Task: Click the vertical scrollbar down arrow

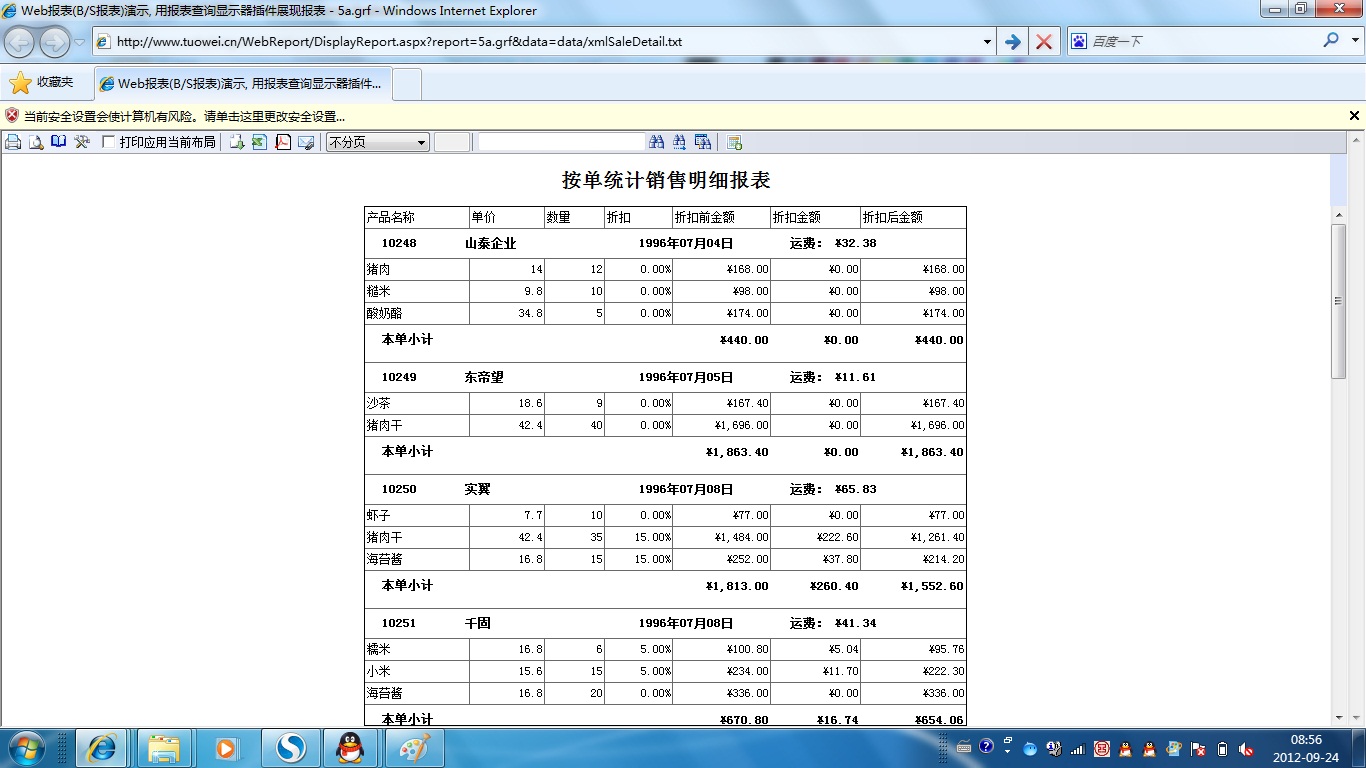Action: point(1339,717)
